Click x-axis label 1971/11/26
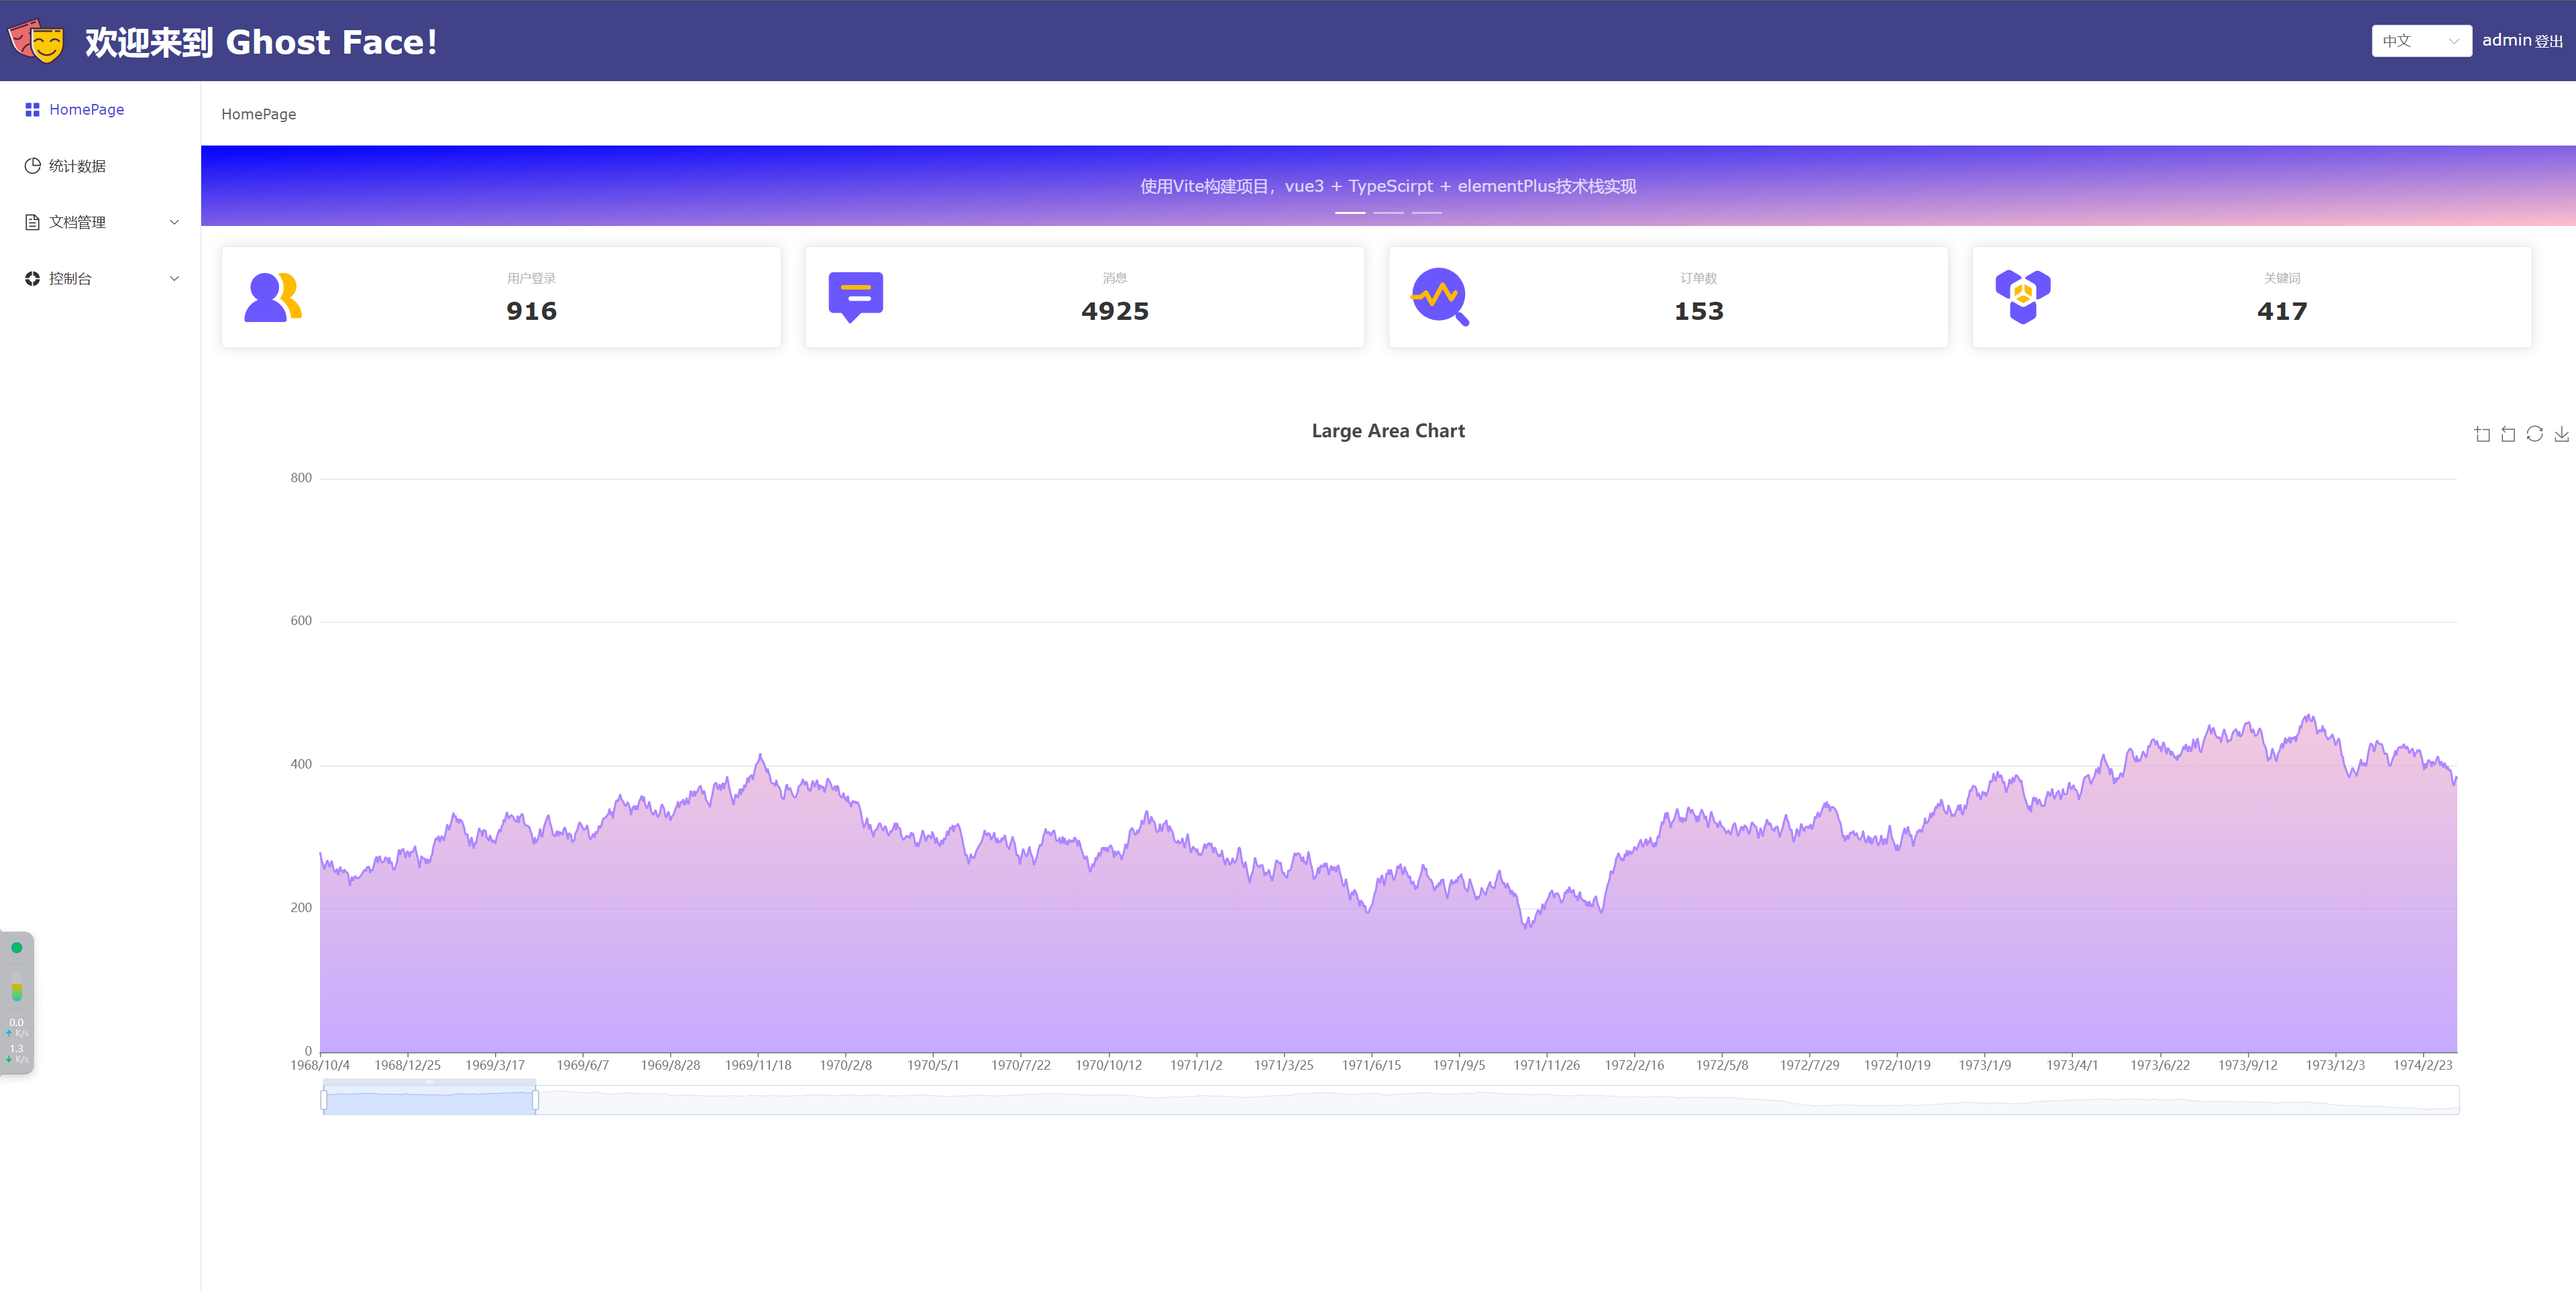The height and width of the screenshot is (1291, 2576). point(1546,1066)
